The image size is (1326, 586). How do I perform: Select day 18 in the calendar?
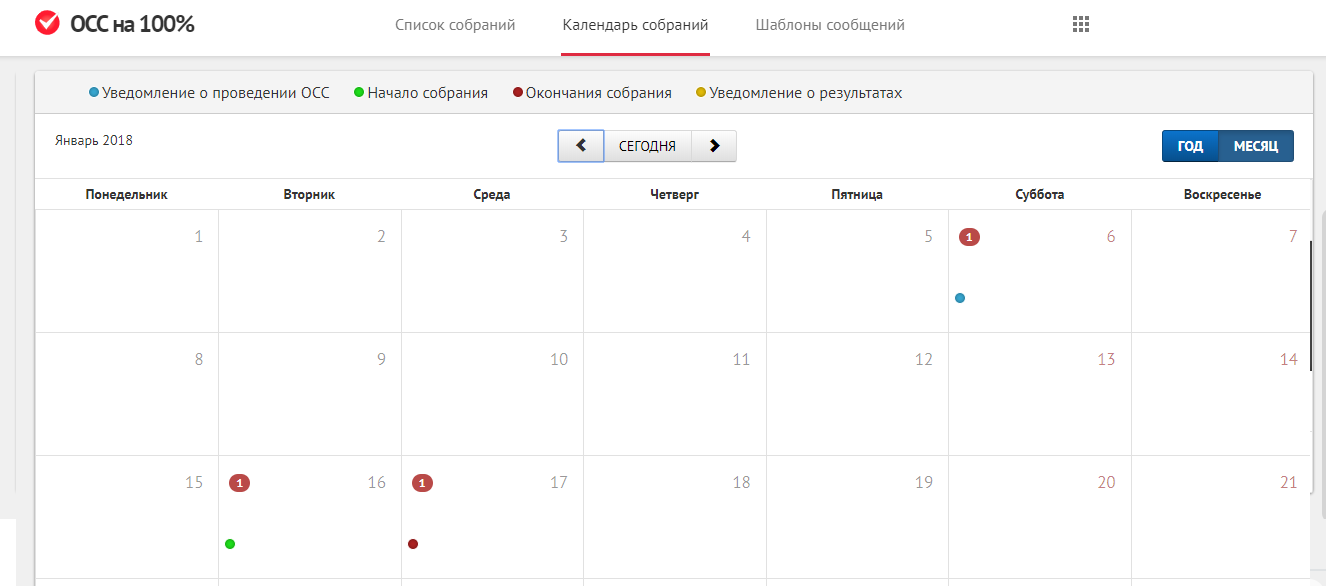(741, 483)
